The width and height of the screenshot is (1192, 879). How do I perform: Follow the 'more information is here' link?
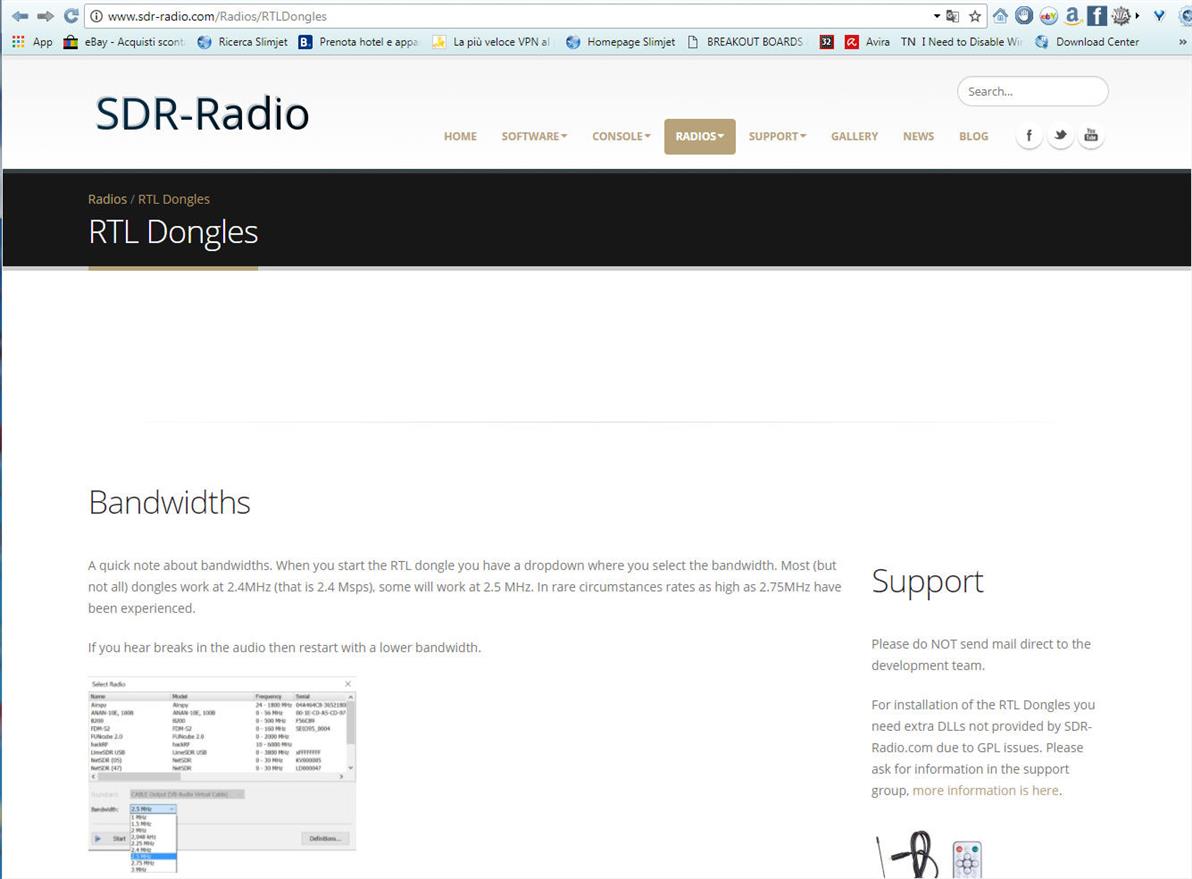[x=985, y=790]
